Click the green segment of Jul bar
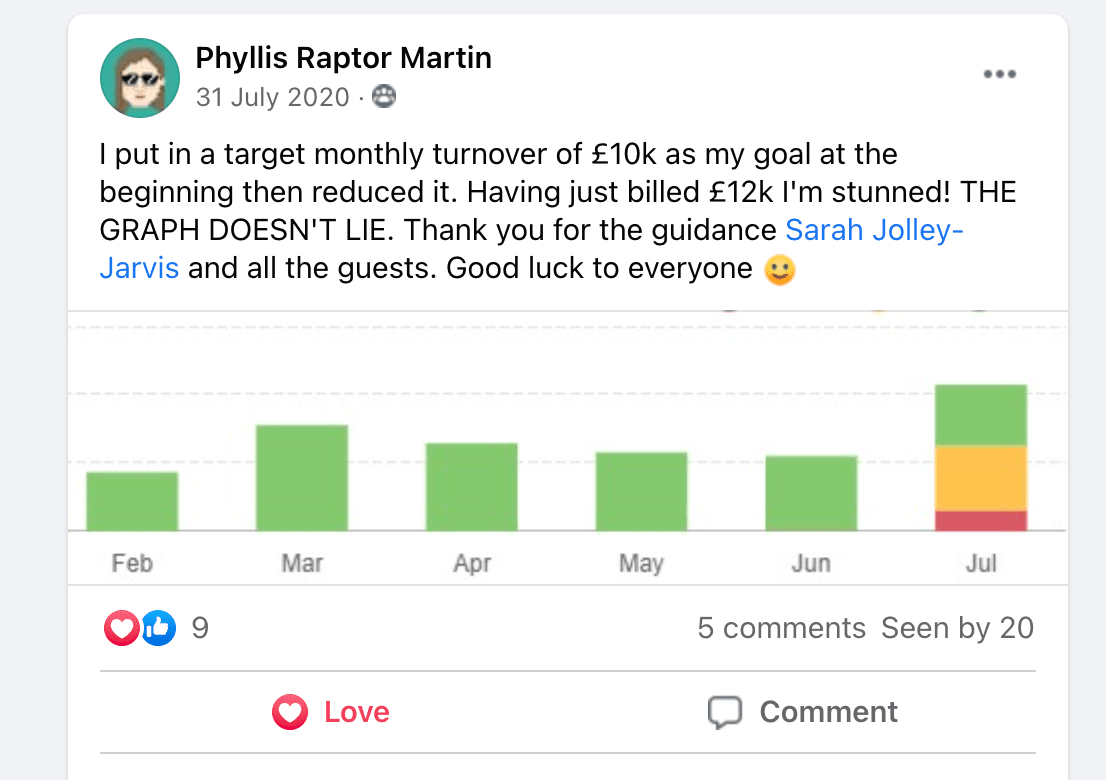Viewport: 1106px width, 780px height. (x=980, y=415)
